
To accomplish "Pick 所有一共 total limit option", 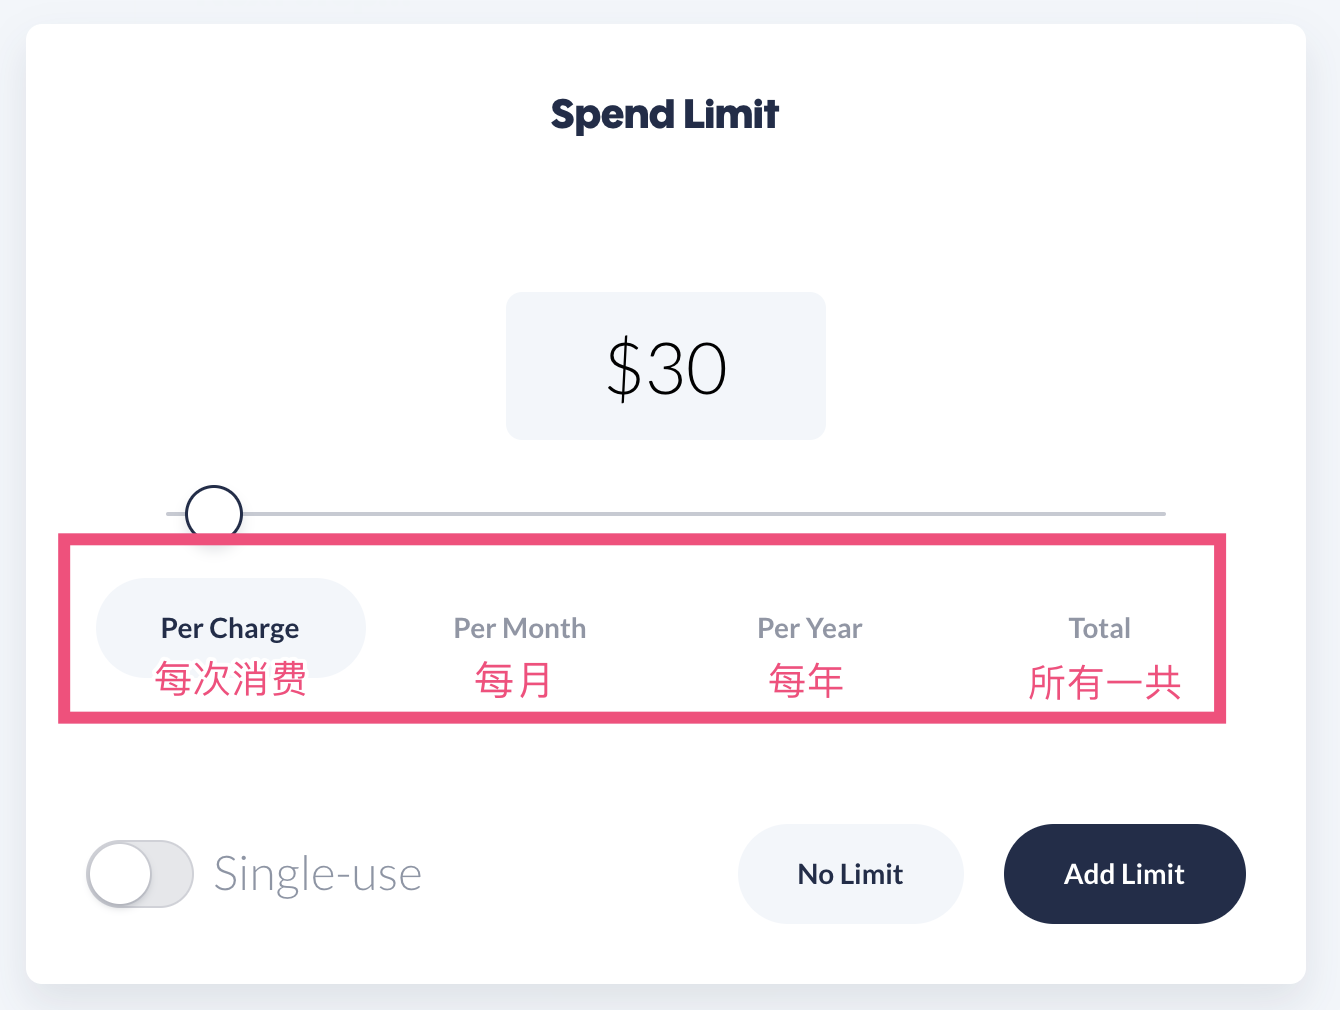I will pos(1105,683).
